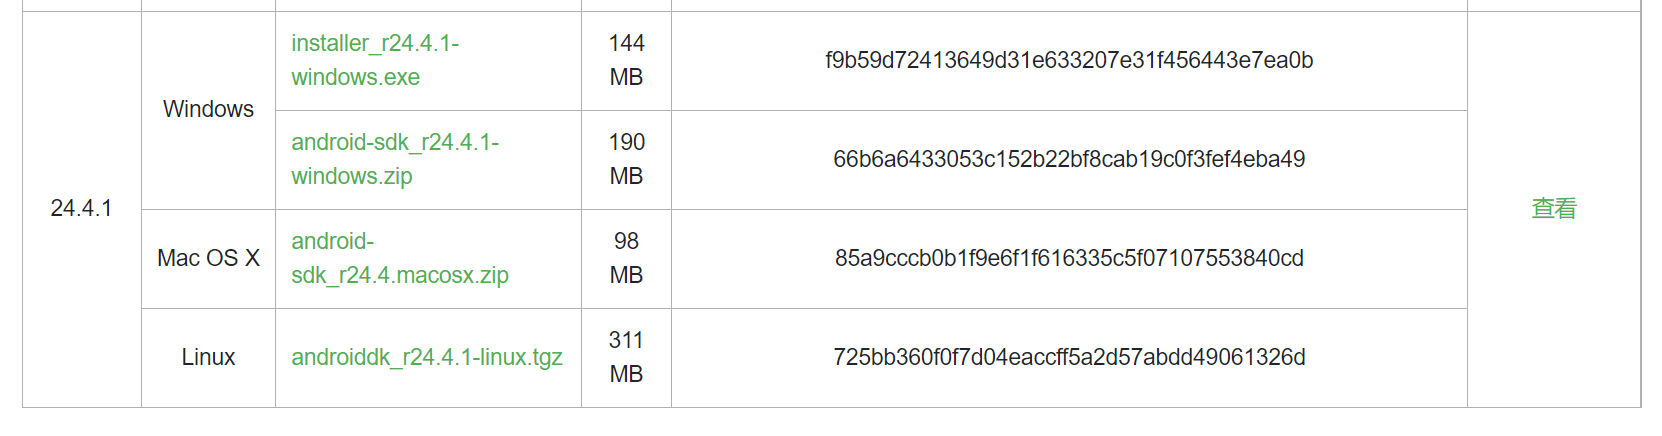This screenshot has height=436, width=1662.
Task: Download the linux.tgz SDK package
Action: click(427, 357)
